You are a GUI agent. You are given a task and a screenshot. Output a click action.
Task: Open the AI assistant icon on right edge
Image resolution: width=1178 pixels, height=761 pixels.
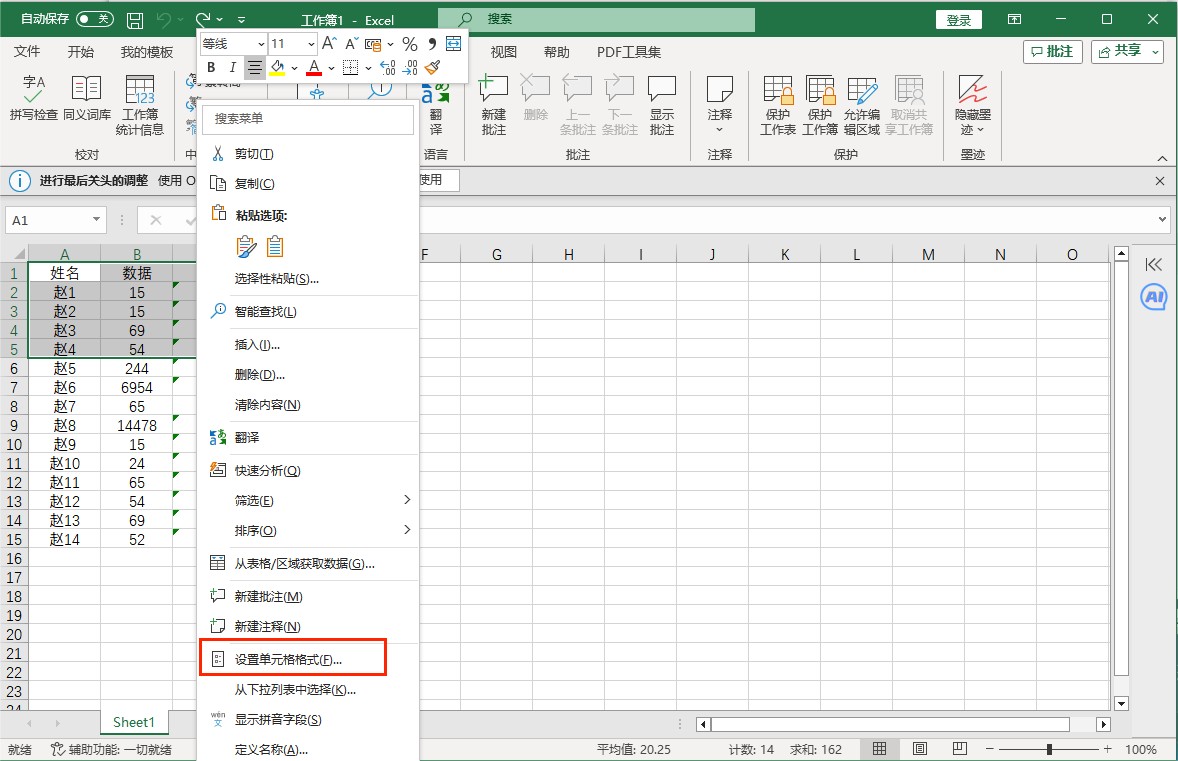point(1154,297)
